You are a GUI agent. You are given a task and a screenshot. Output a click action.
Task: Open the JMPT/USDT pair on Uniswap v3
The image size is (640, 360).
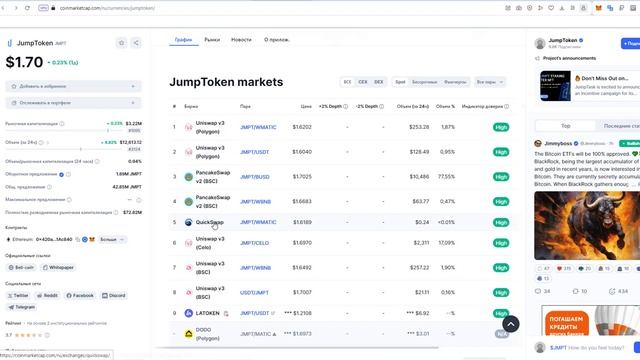tap(254, 152)
